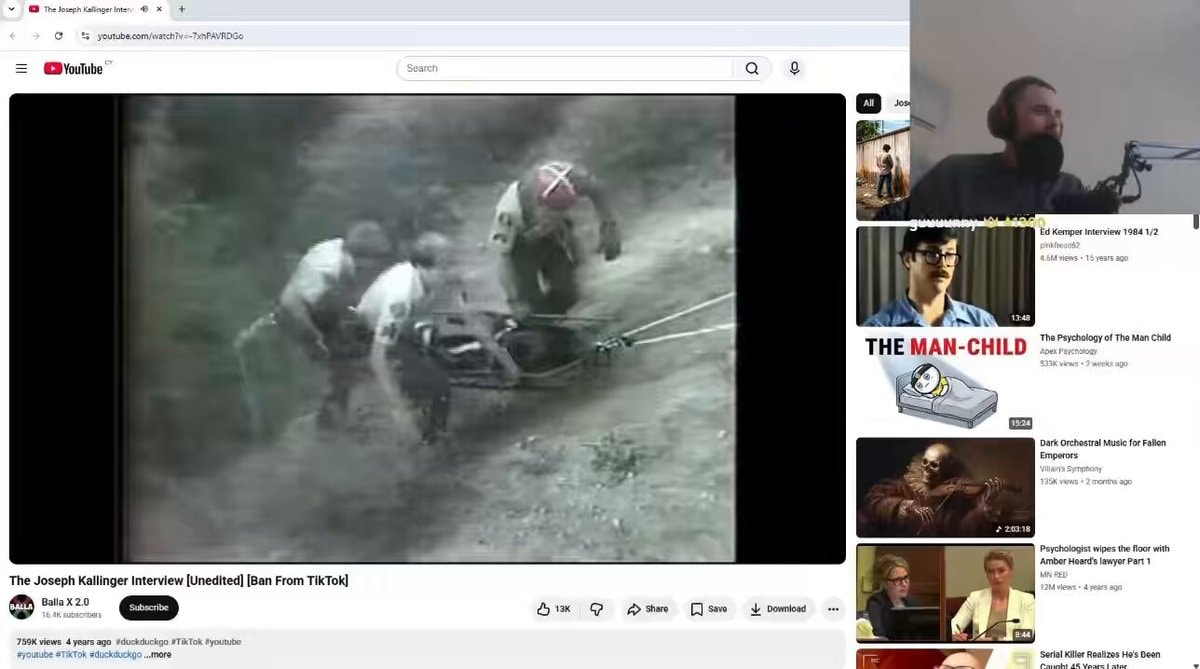The height and width of the screenshot is (669, 1200).
Task: Click 16.4K subscribers text
Action: click(71, 615)
